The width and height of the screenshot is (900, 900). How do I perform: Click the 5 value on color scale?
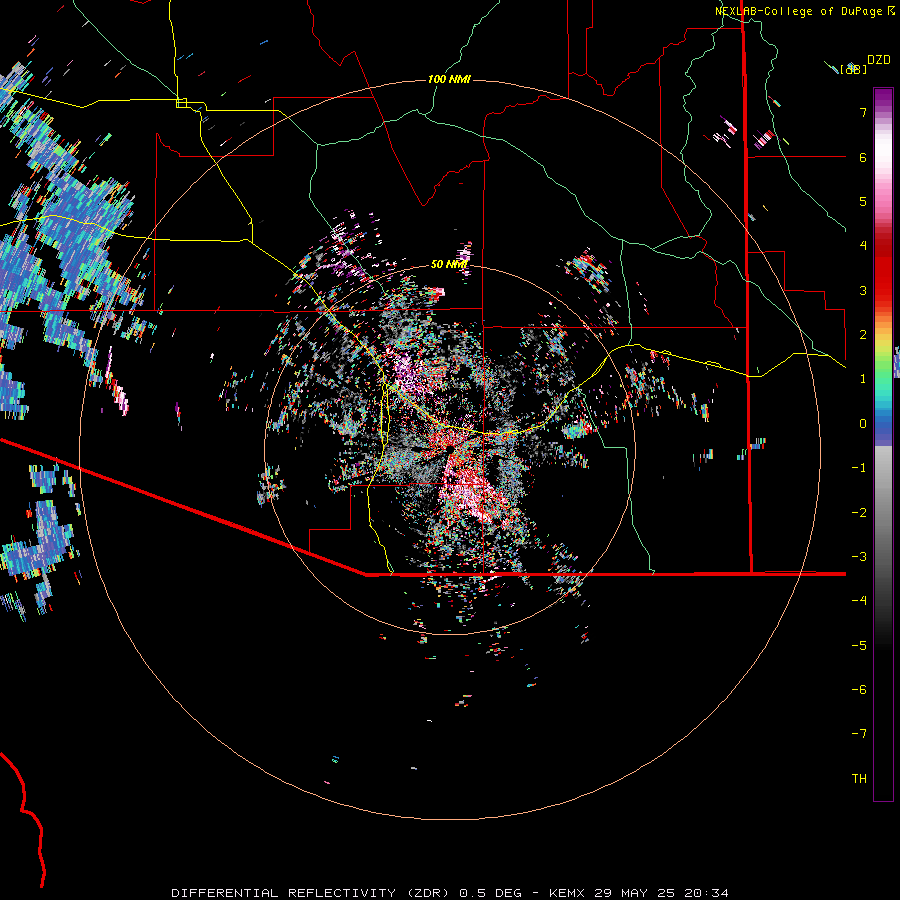point(863,201)
